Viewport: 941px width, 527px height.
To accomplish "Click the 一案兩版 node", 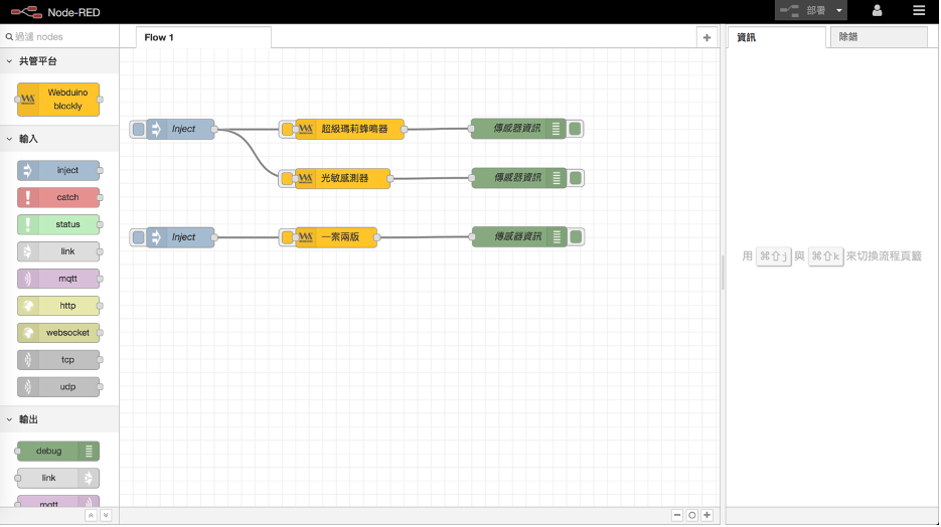I will click(x=336, y=237).
